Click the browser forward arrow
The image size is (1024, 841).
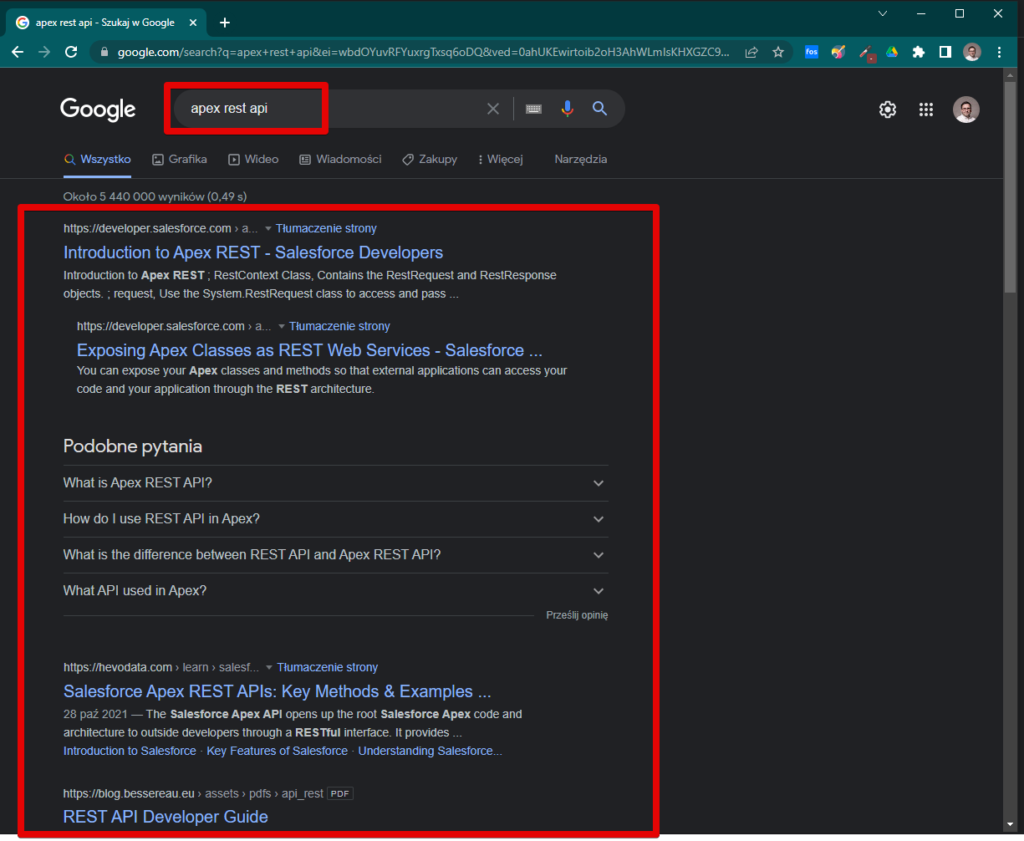[x=44, y=52]
